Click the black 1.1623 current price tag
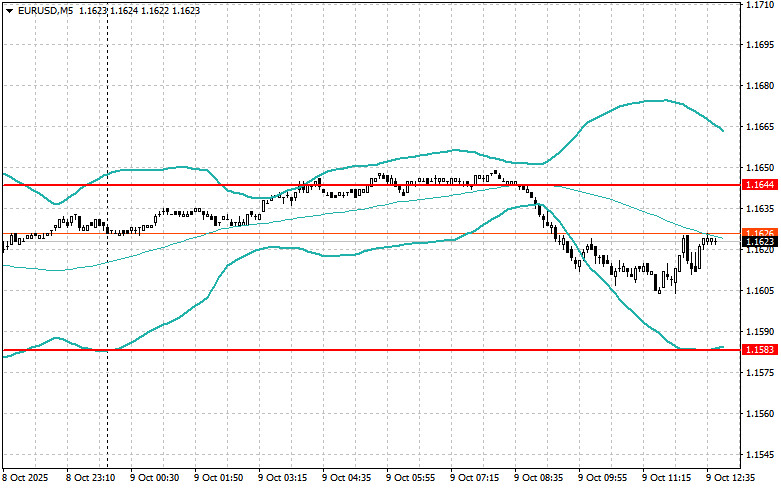This screenshot has width=781, height=489. coord(760,242)
